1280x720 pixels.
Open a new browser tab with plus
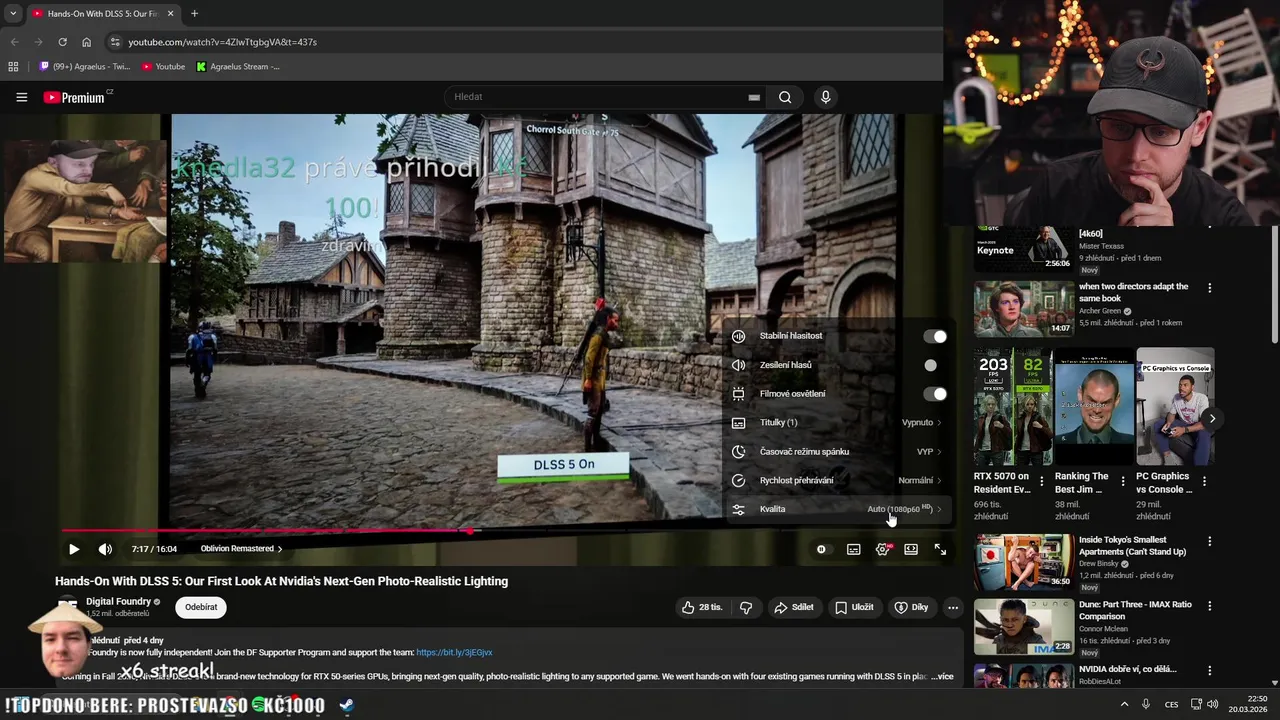[194, 14]
